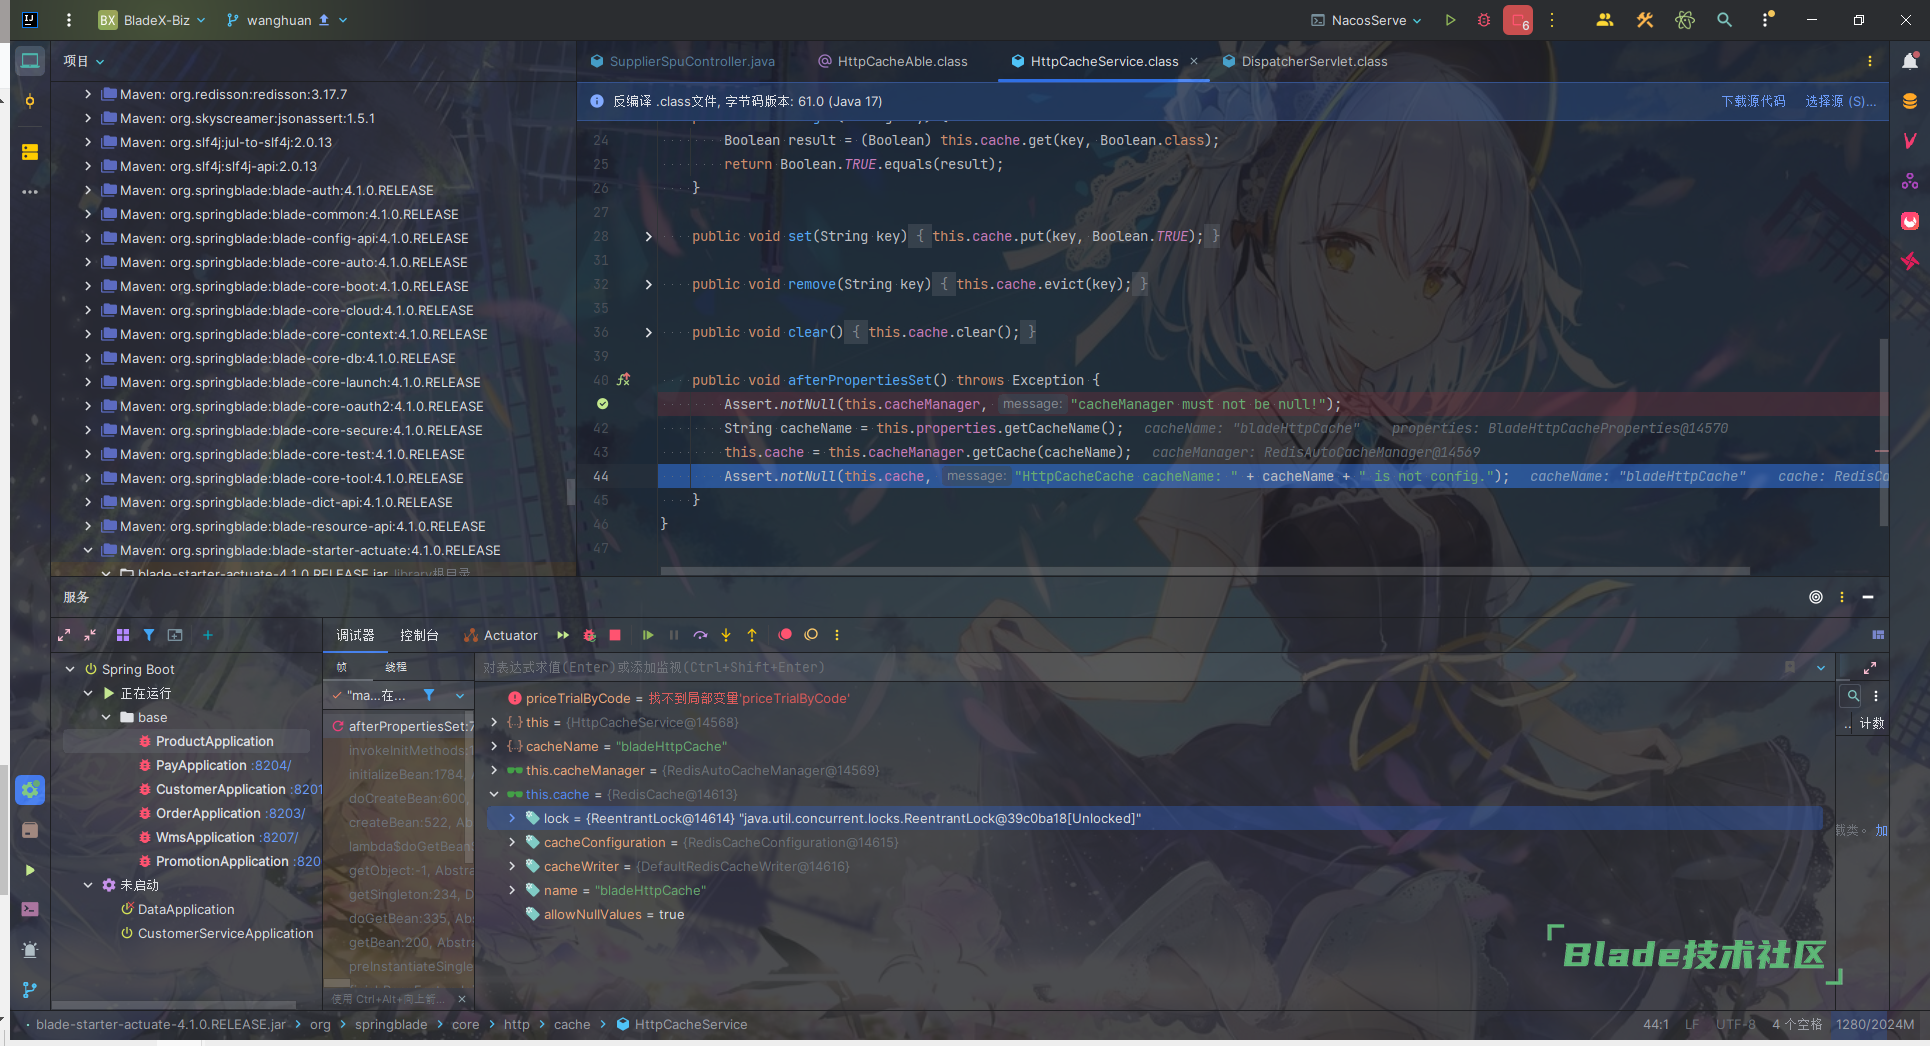This screenshot has height=1046, width=1930.
Task: Open the thread selector dropdown
Action: [460, 695]
